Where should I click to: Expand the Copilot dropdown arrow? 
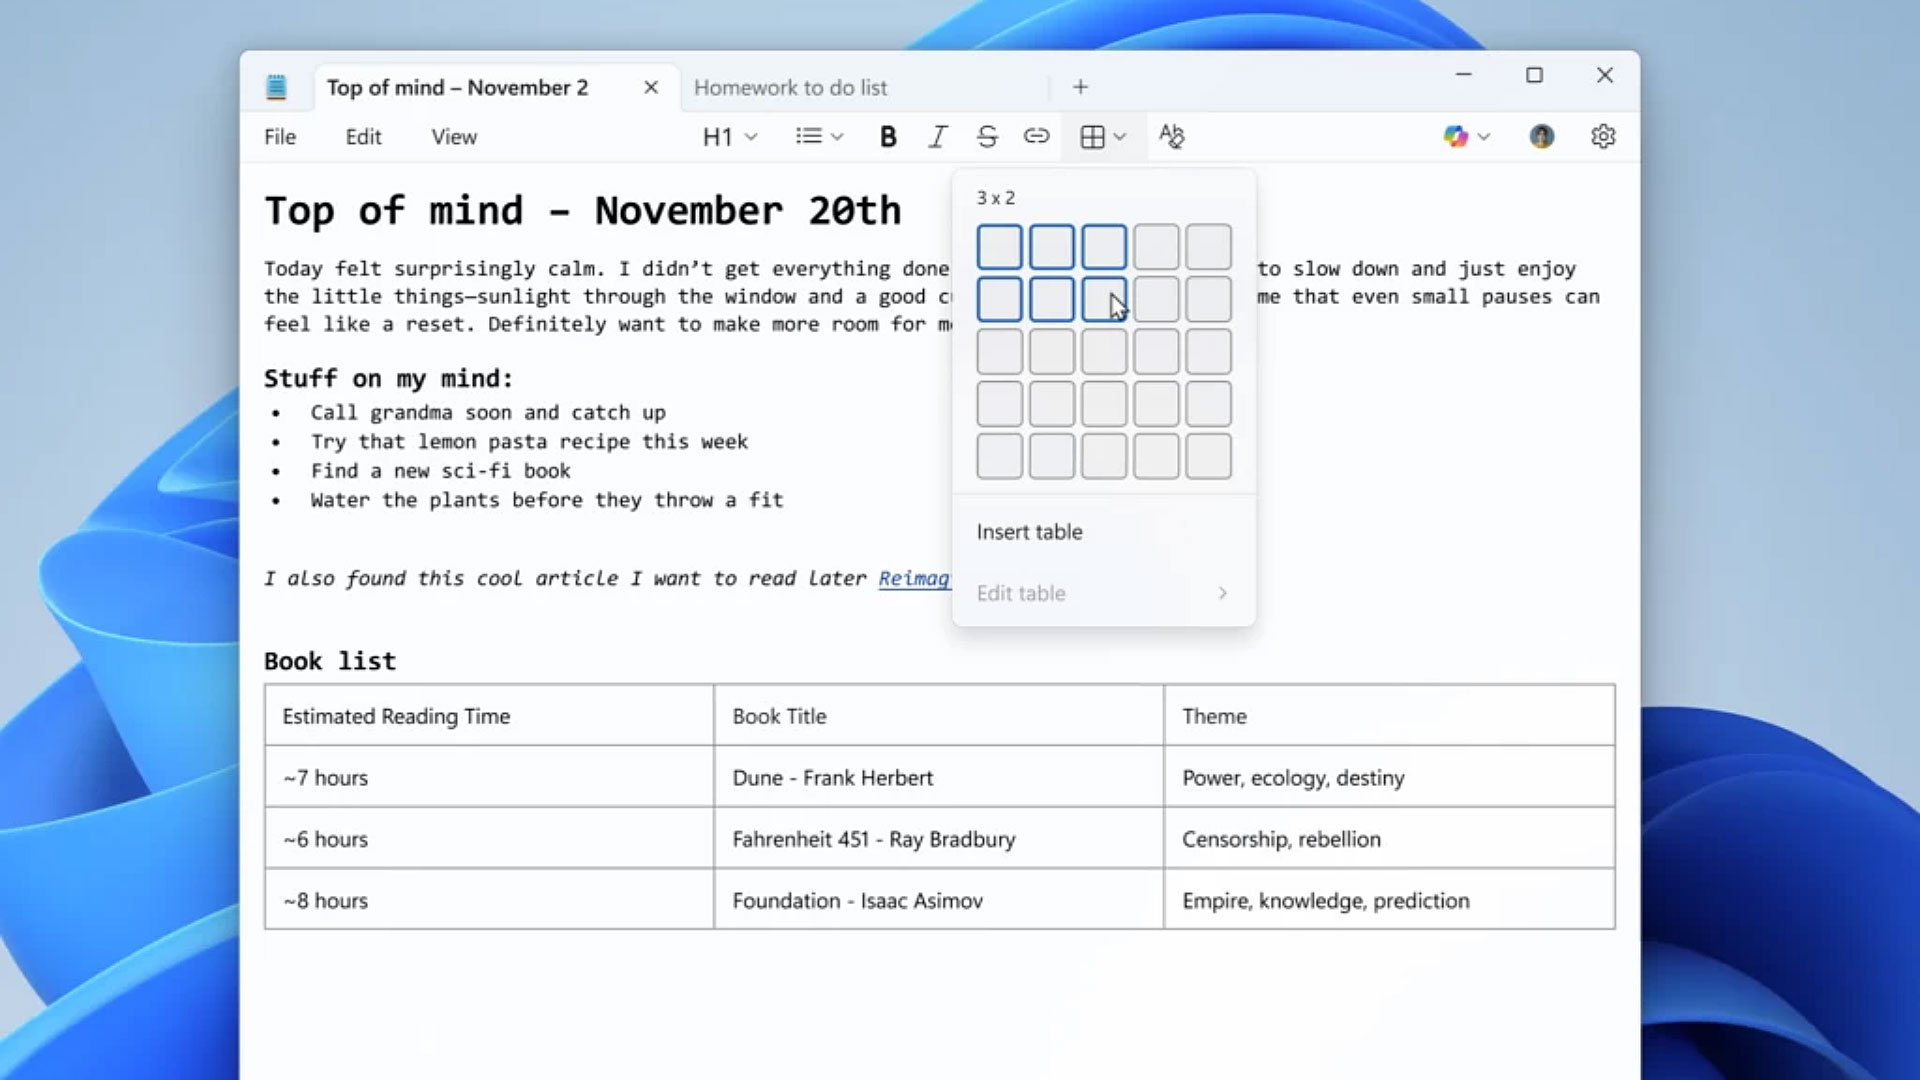point(1484,137)
